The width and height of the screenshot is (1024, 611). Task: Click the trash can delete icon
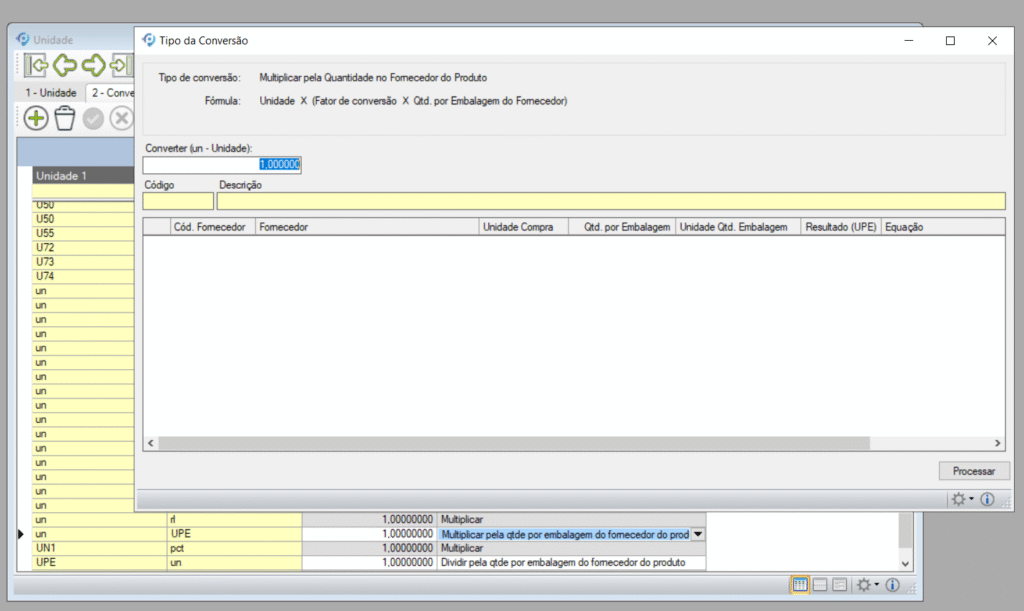click(x=65, y=119)
